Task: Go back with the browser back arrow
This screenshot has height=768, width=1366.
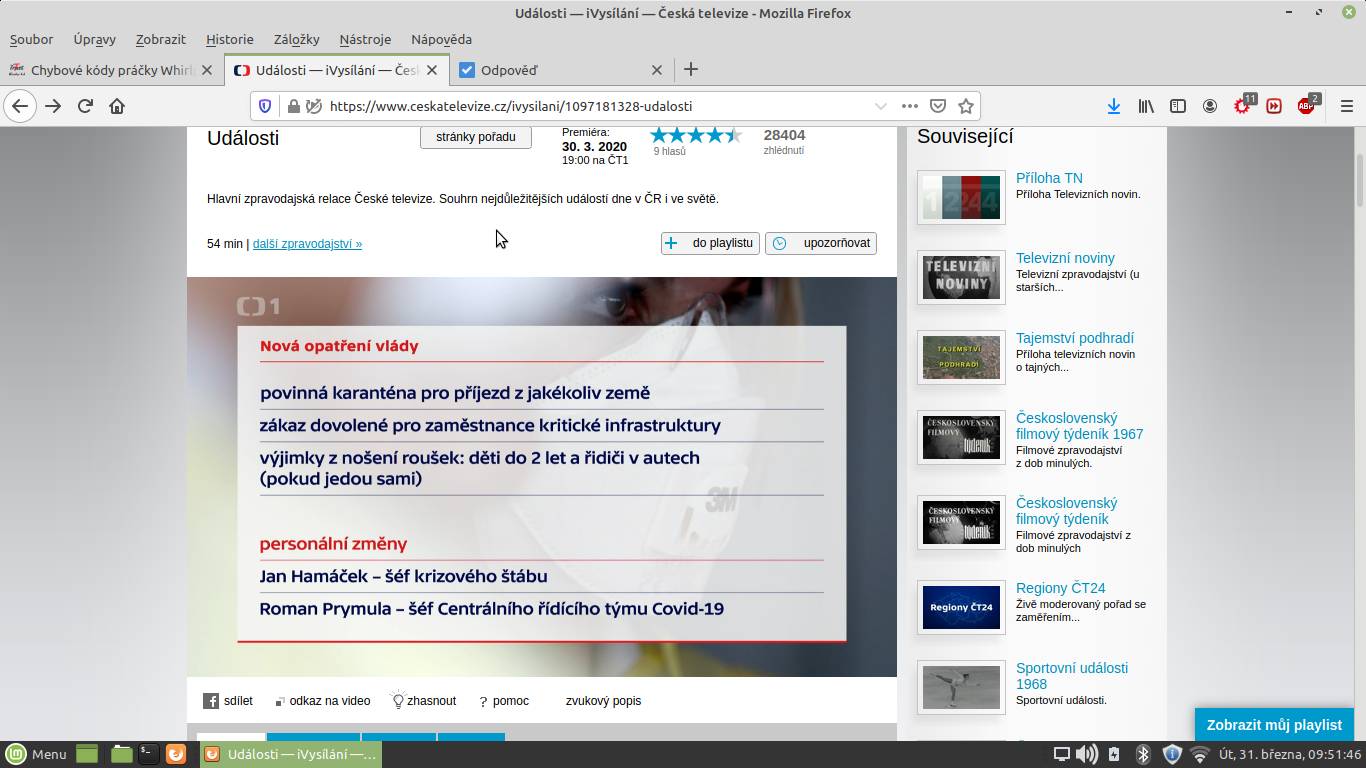Action: click(x=20, y=106)
